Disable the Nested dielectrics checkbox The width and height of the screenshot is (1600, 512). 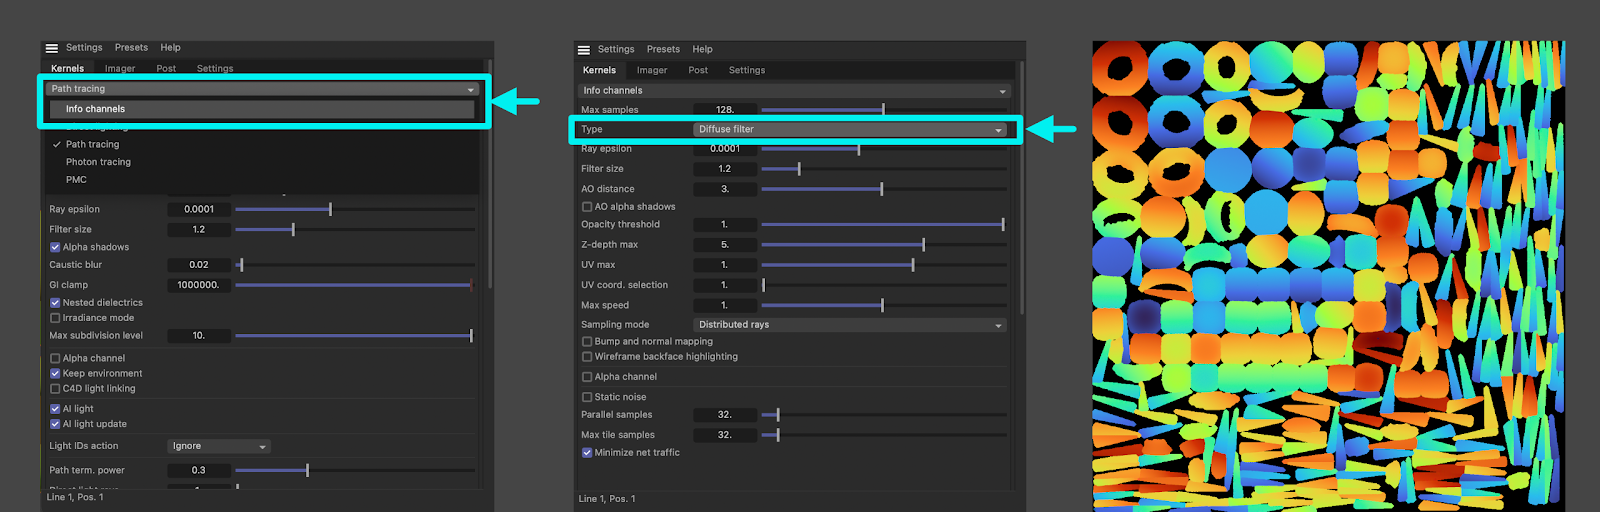pyautogui.click(x=55, y=303)
